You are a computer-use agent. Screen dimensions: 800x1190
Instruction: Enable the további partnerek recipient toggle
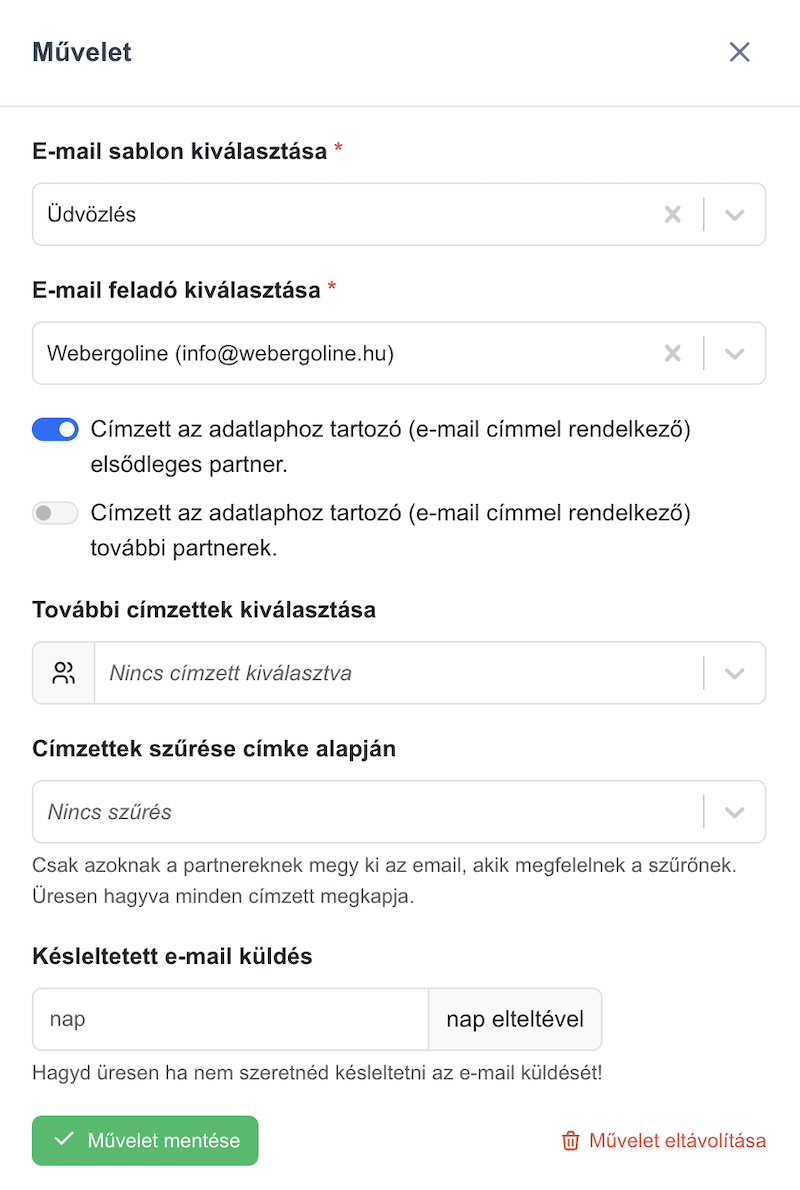(x=55, y=513)
